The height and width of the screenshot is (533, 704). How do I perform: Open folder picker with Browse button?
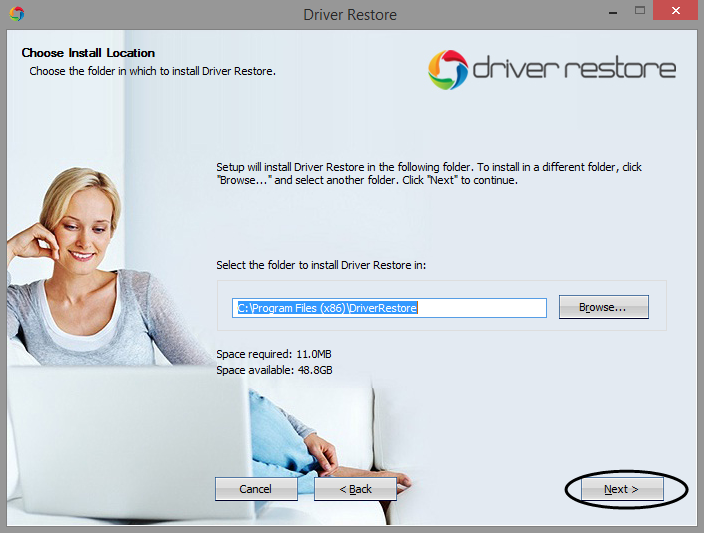tap(603, 307)
